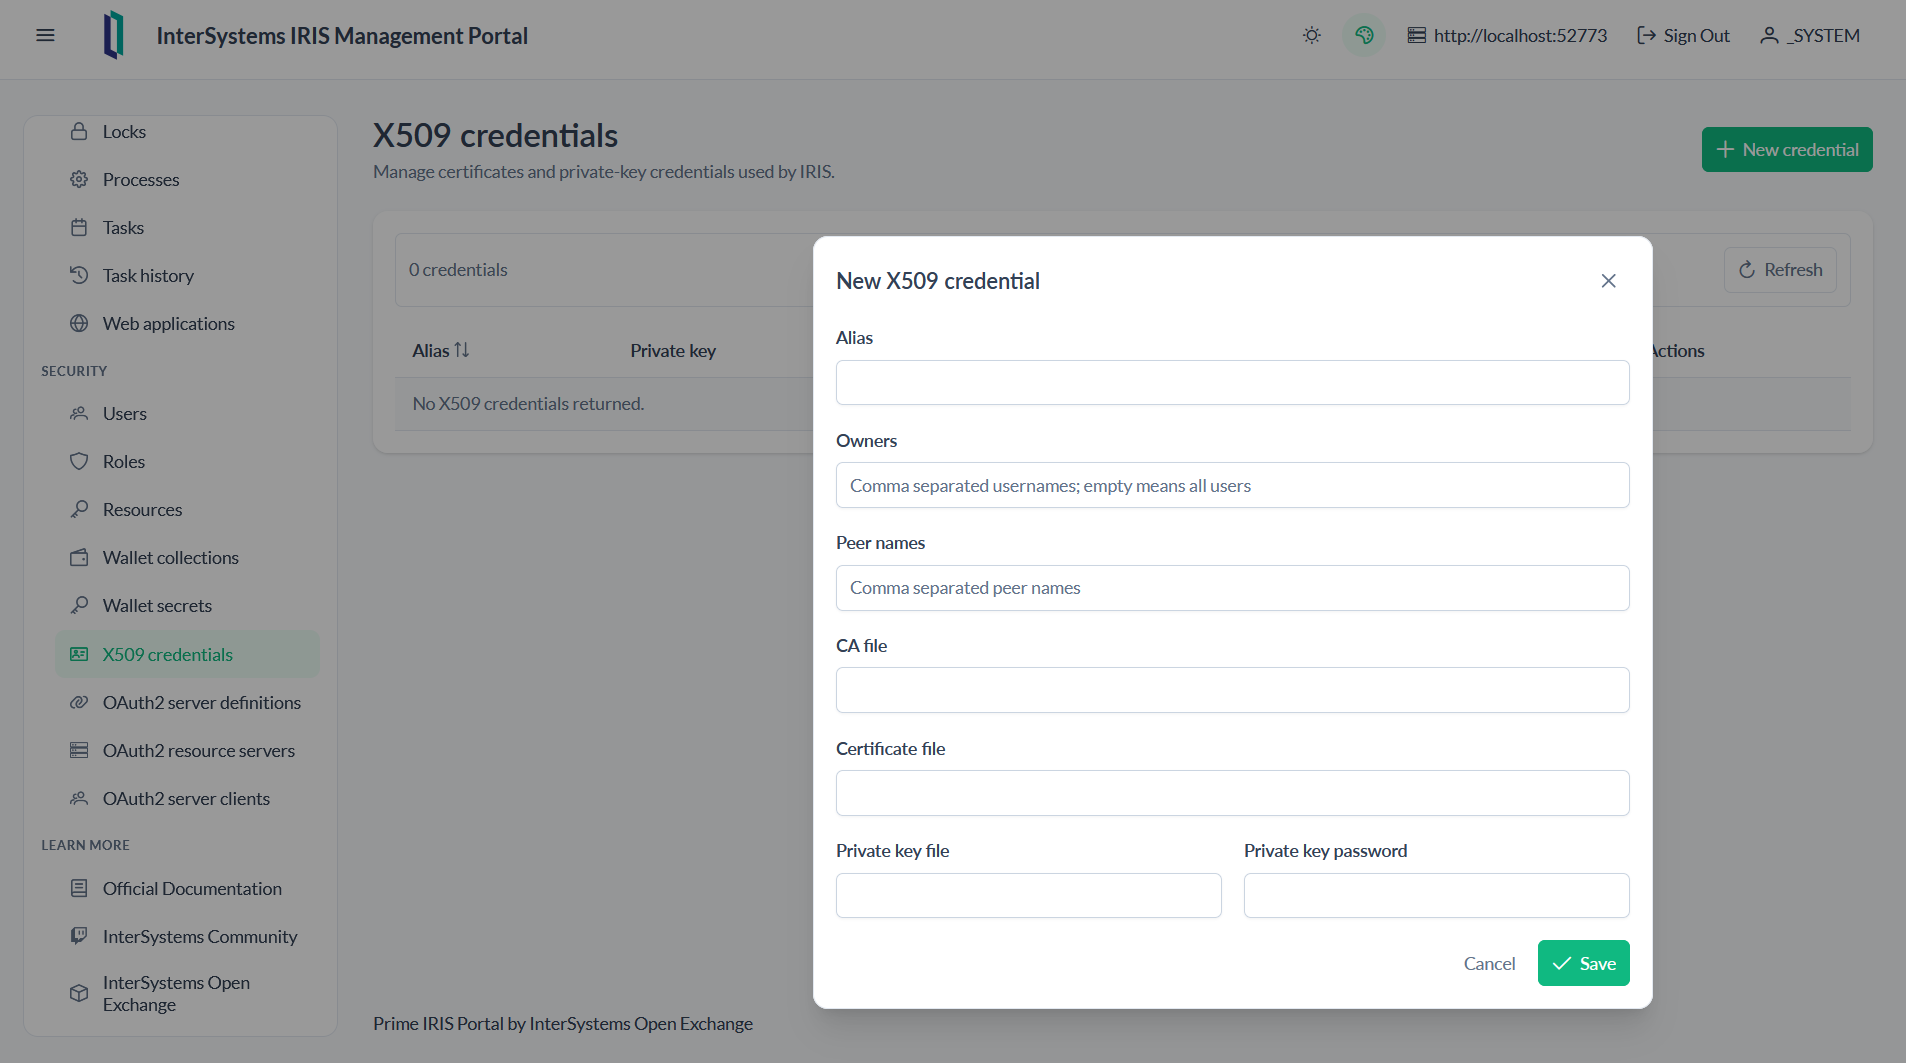
Task: Close the New X509 credential dialog
Action: click(x=1608, y=281)
